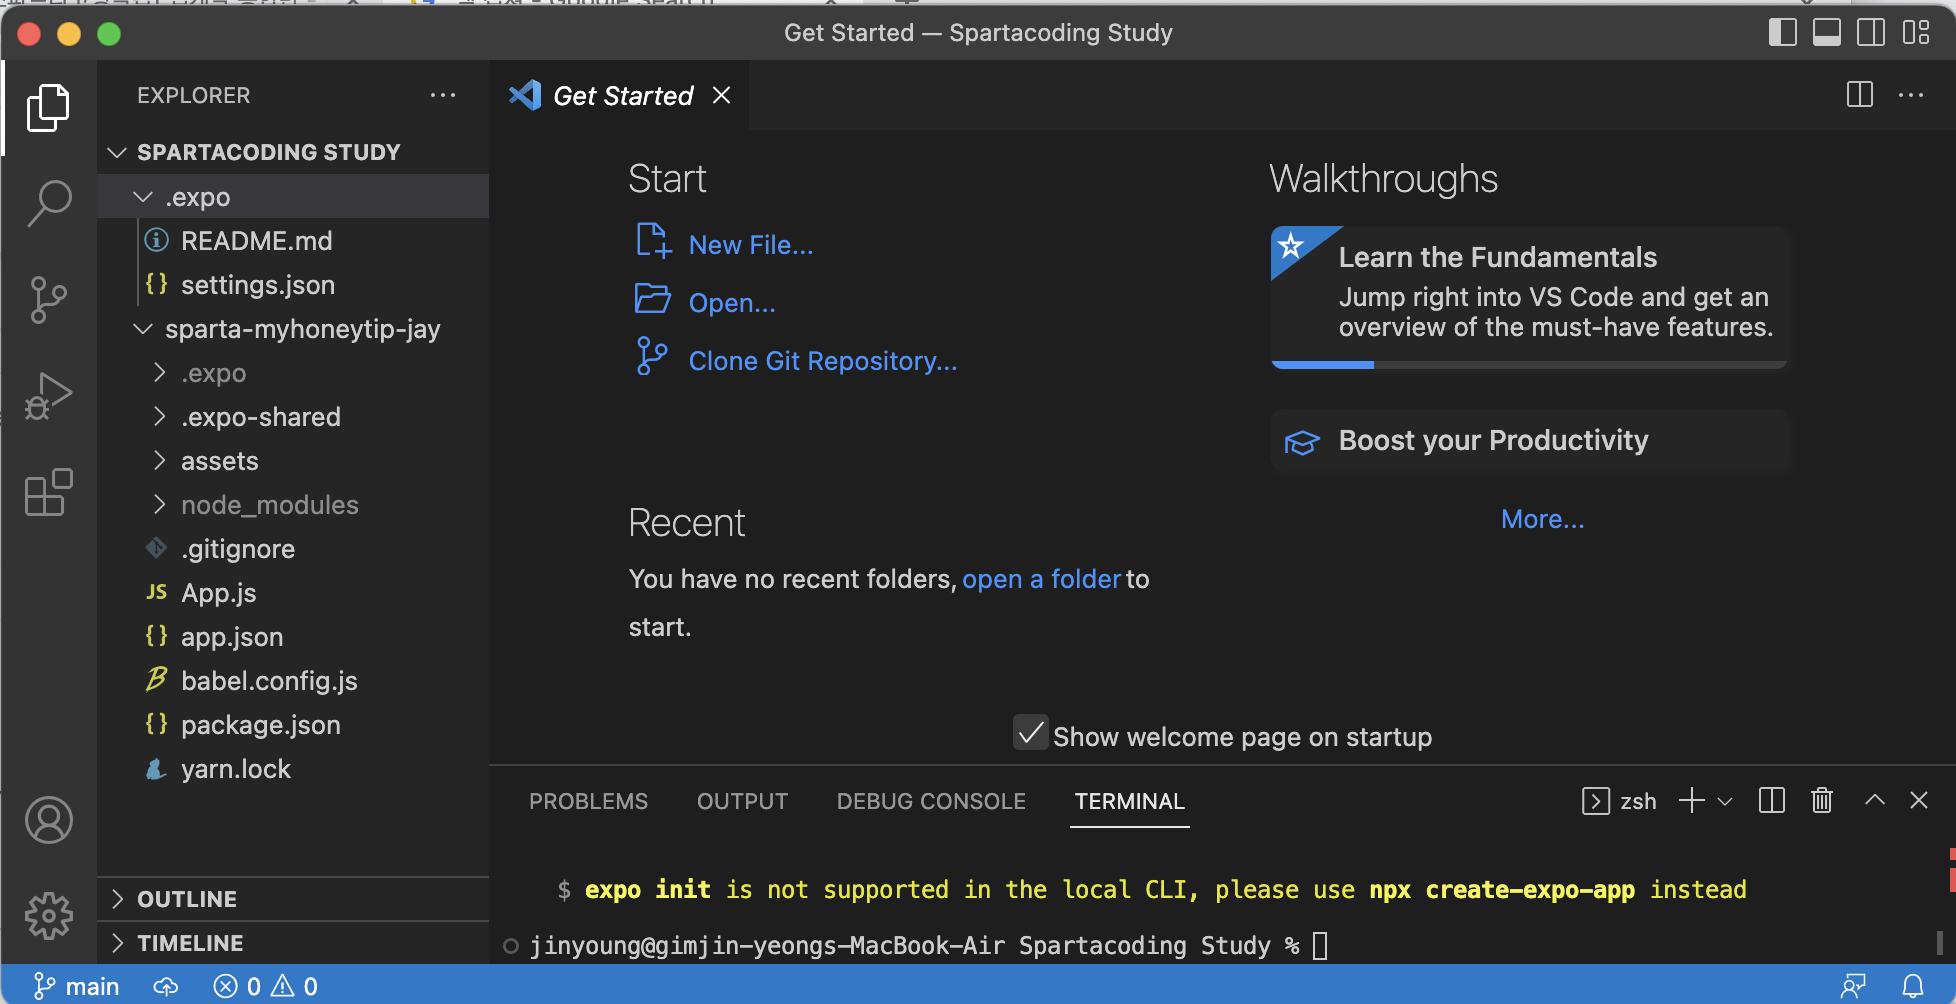This screenshot has width=1956, height=1004.
Task: Expand the nested .expo folder
Action: [293, 373]
